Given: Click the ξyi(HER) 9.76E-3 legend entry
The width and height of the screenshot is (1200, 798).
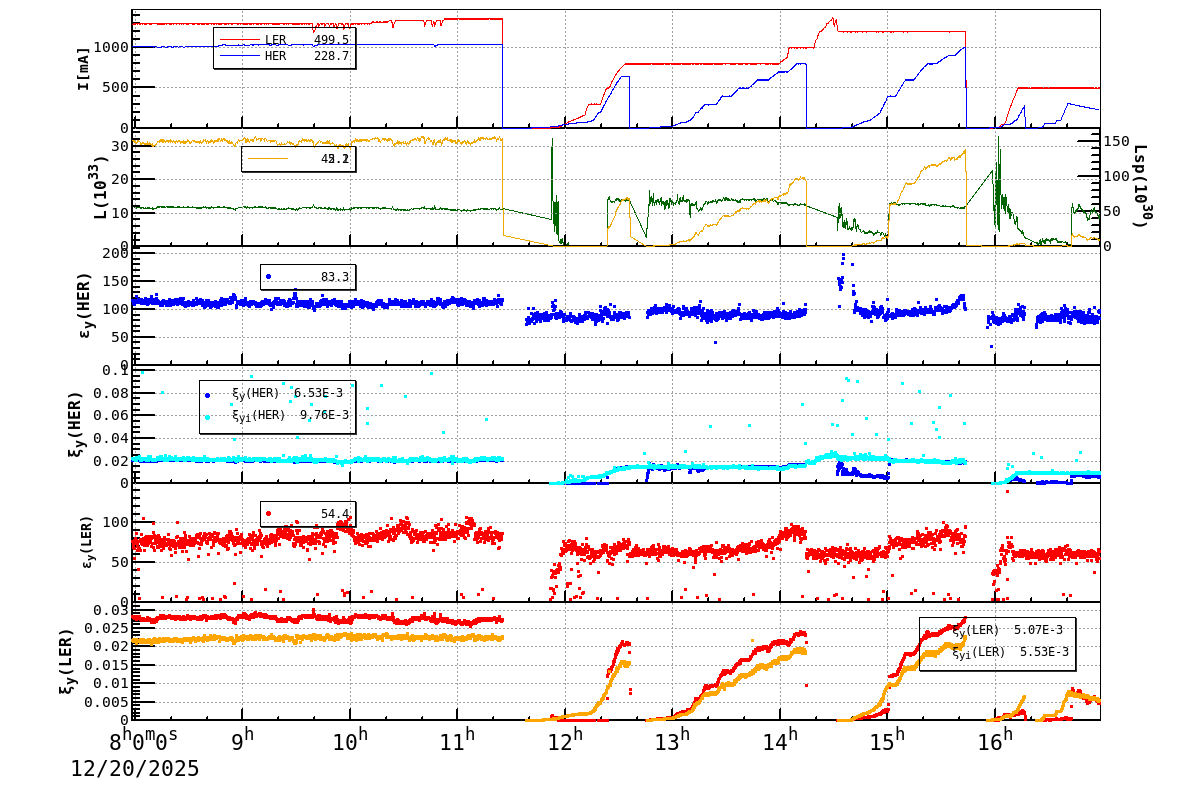Looking at the screenshot, I should [x=277, y=415].
